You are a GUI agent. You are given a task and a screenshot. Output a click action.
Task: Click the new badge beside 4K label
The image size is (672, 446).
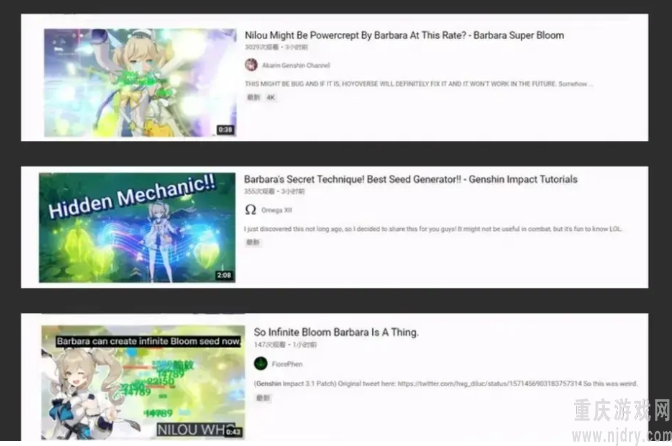(253, 97)
